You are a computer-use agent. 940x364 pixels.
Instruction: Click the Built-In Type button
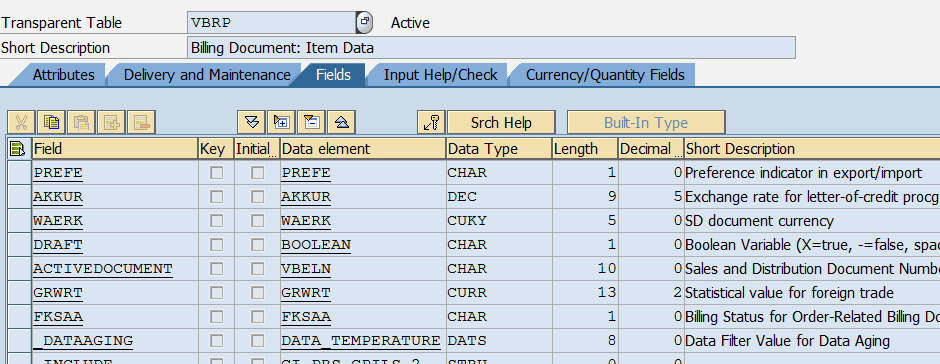646,122
